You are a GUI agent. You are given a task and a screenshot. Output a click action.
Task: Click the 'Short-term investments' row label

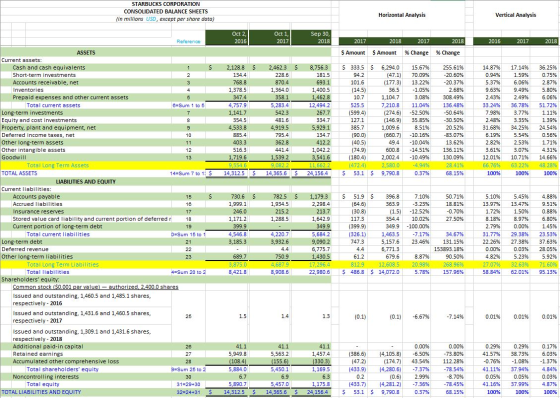[x=44, y=75]
